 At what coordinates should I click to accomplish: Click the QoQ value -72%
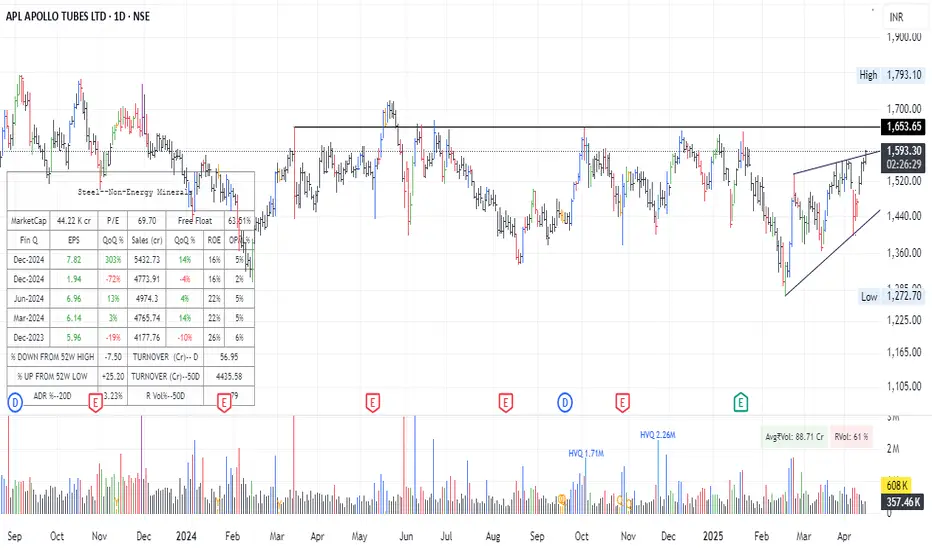[113, 279]
